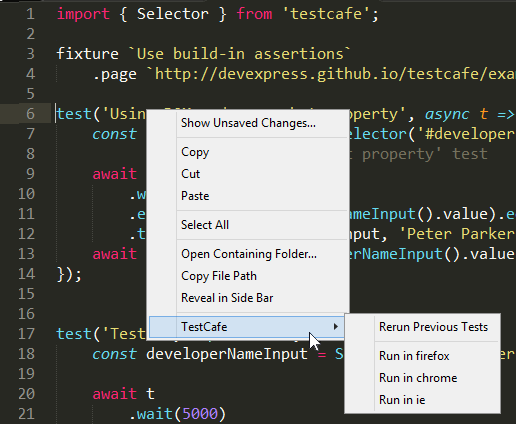This screenshot has width=516, height=424.
Task: Click line number 17 in gutter
Action: click(x=26, y=334)
